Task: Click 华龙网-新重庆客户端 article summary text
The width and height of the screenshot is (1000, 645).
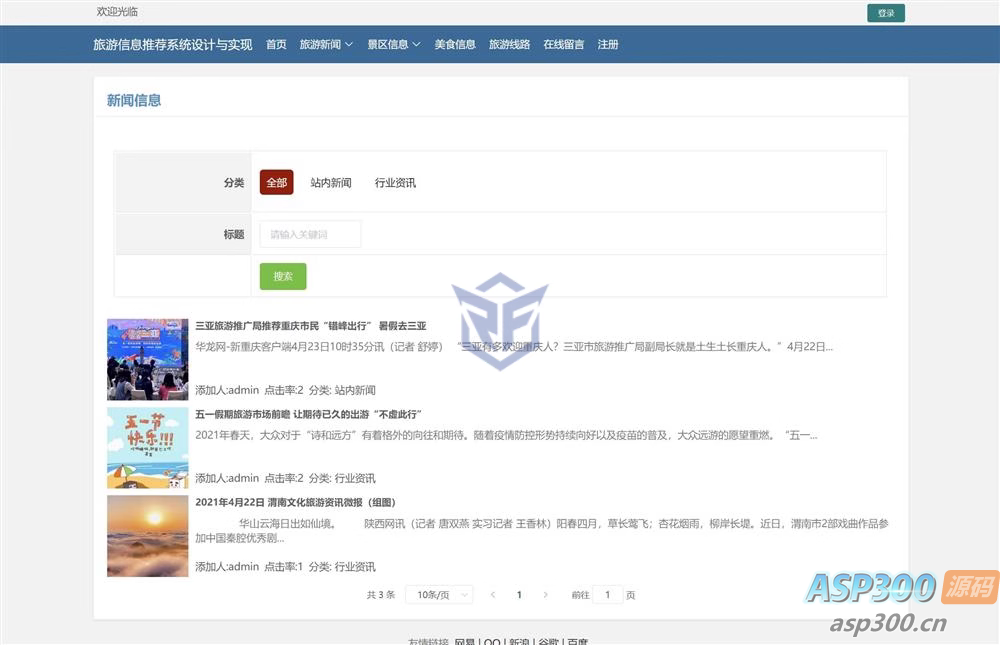Action: tap(514, 346)
